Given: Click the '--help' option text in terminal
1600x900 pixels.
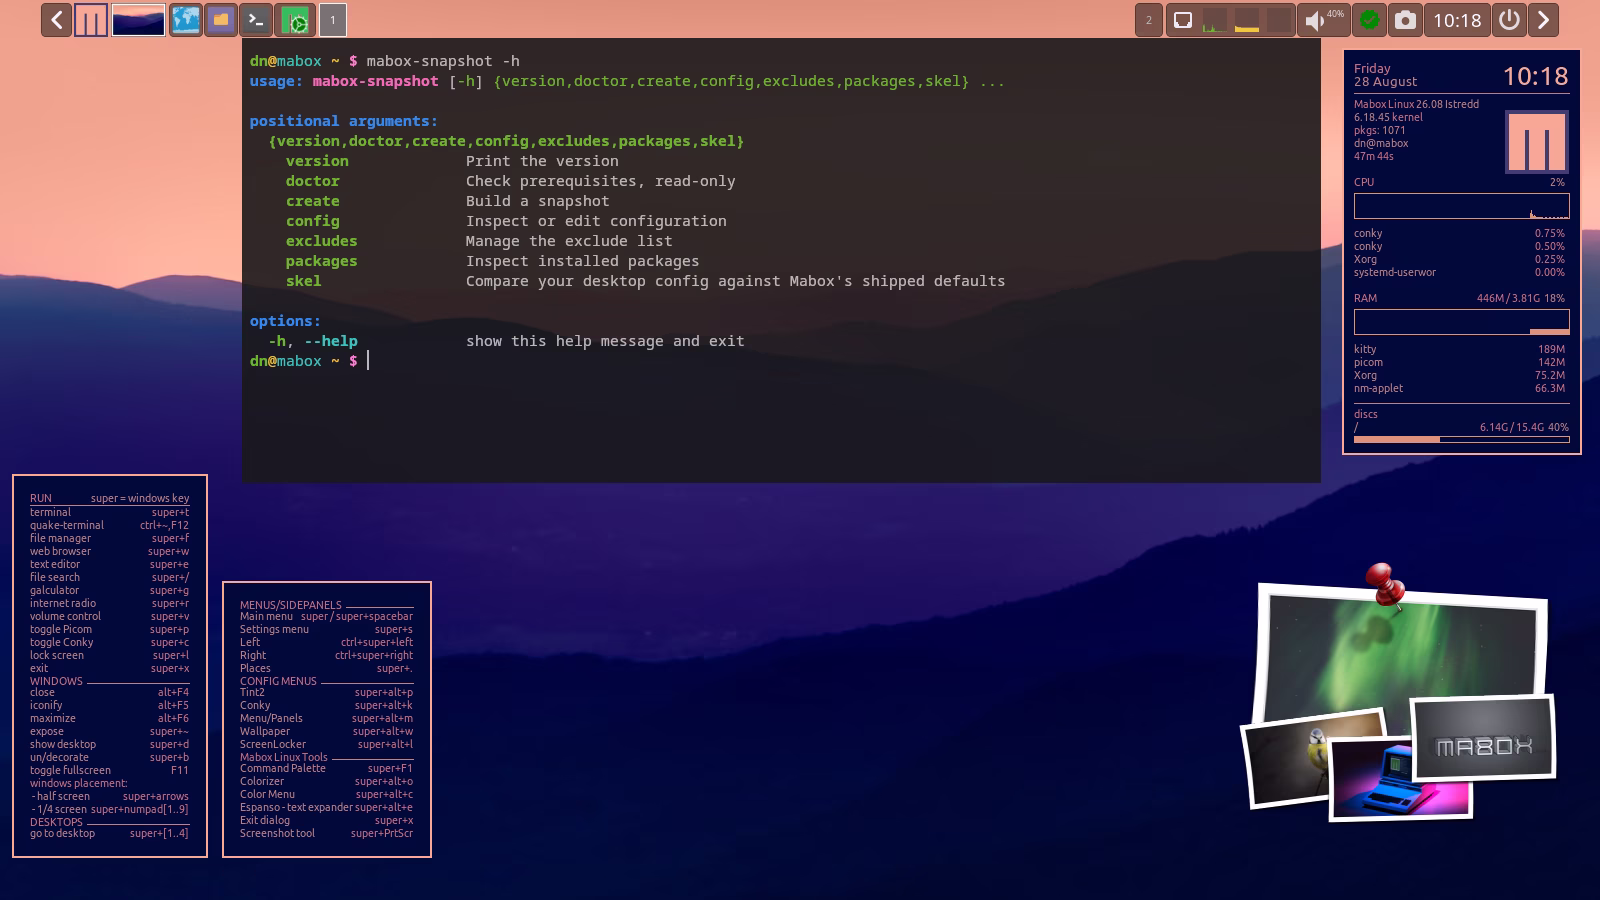Looking at the screenshot, I should (x=330, y=341).
